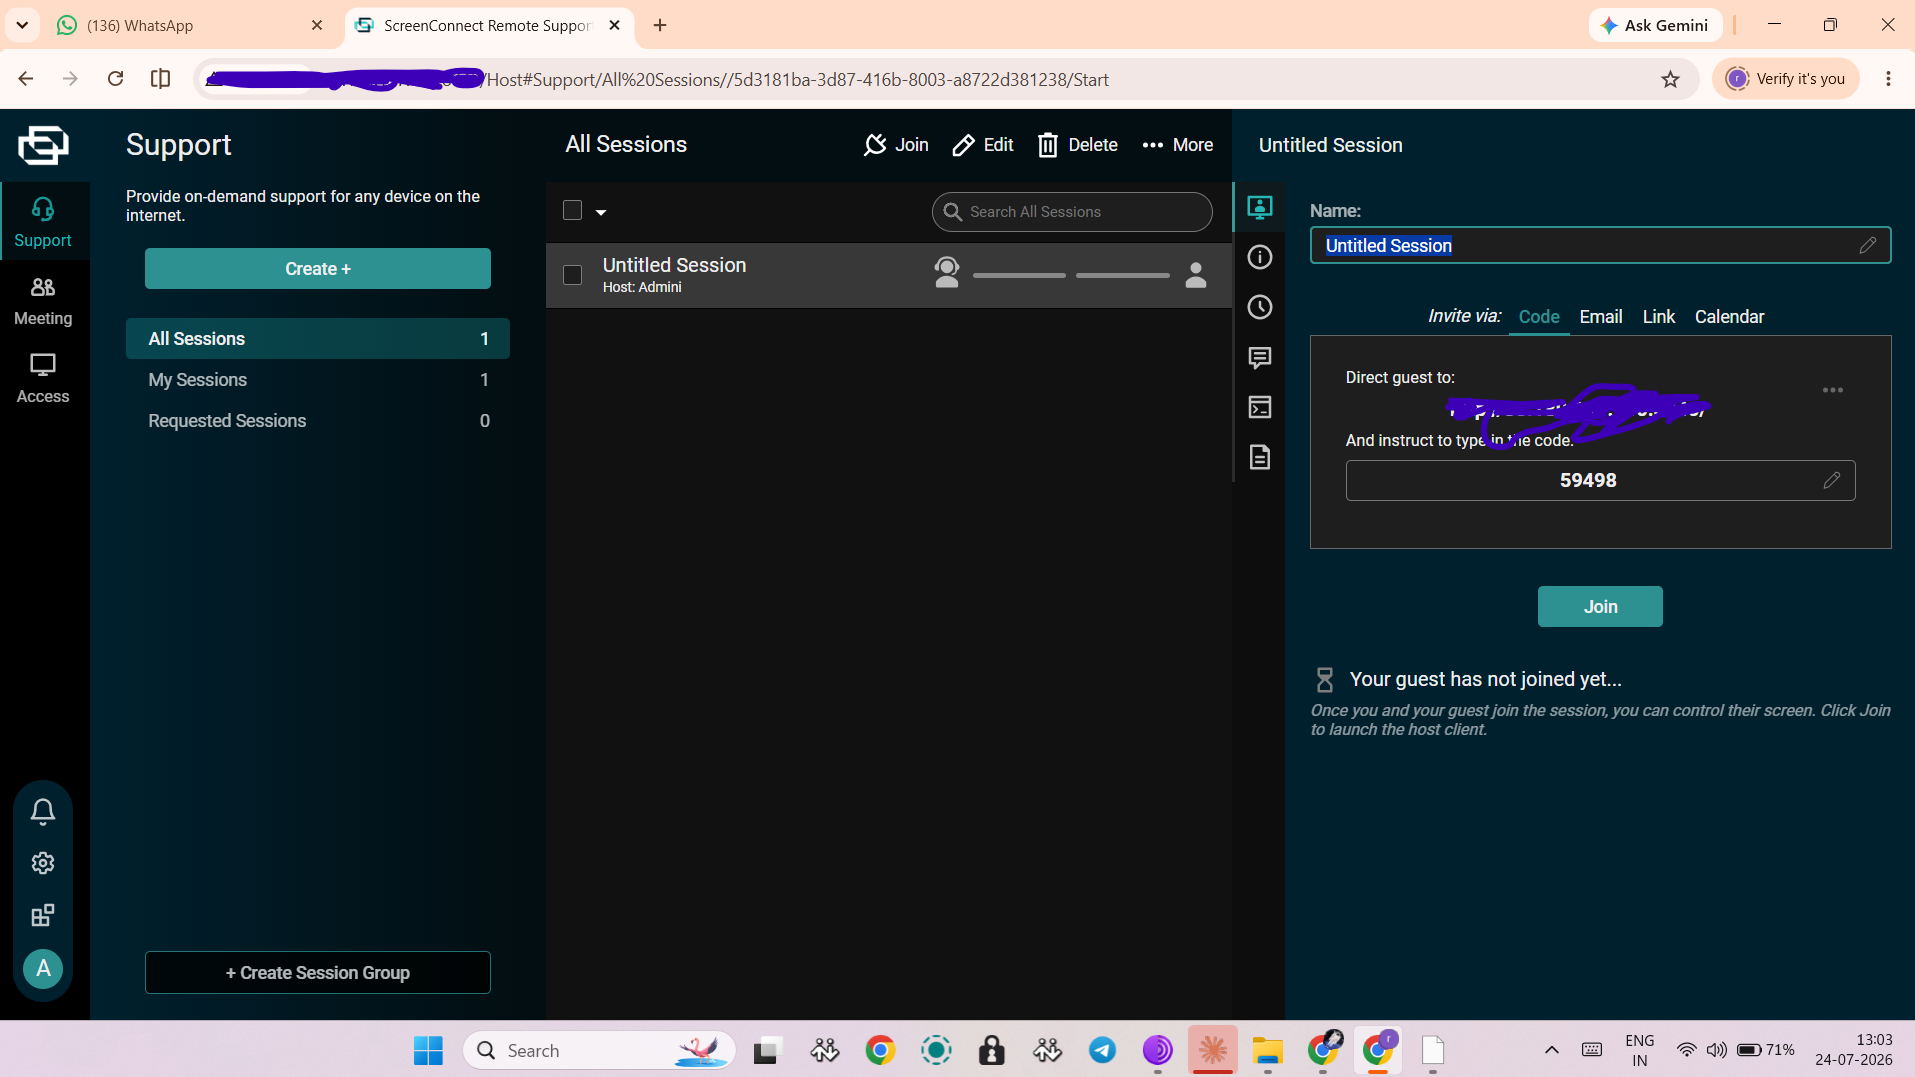1915x1077 pixels.
Task: Click the session Name input field
Action: pos(1600,245)
